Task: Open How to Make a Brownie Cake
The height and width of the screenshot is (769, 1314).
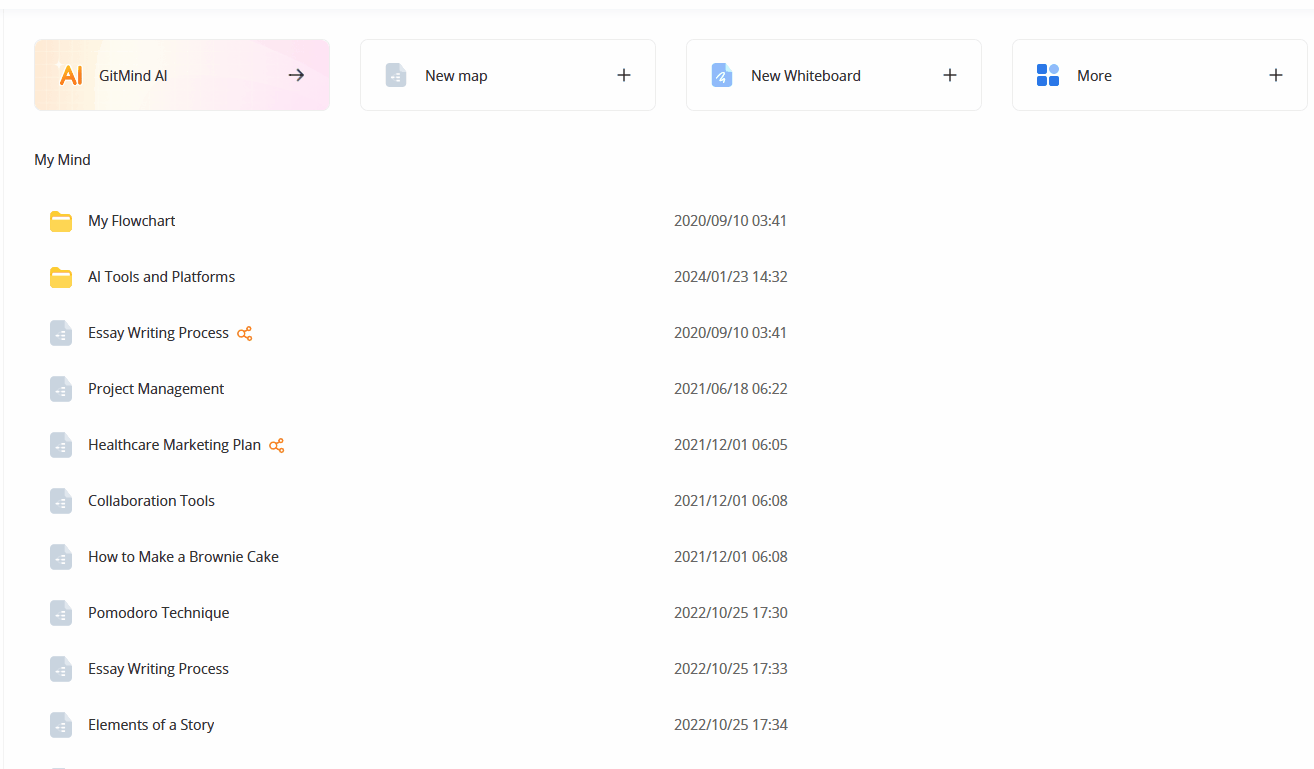Action: (183, 557)
